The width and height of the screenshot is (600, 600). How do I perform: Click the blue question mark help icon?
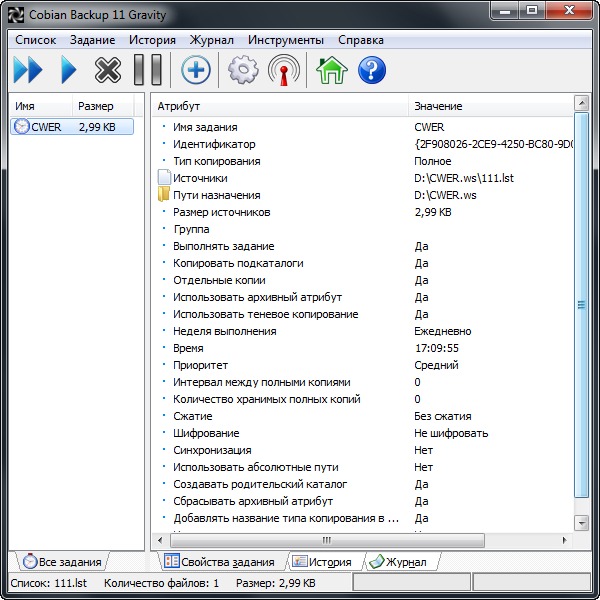click(x=372, y=70)
